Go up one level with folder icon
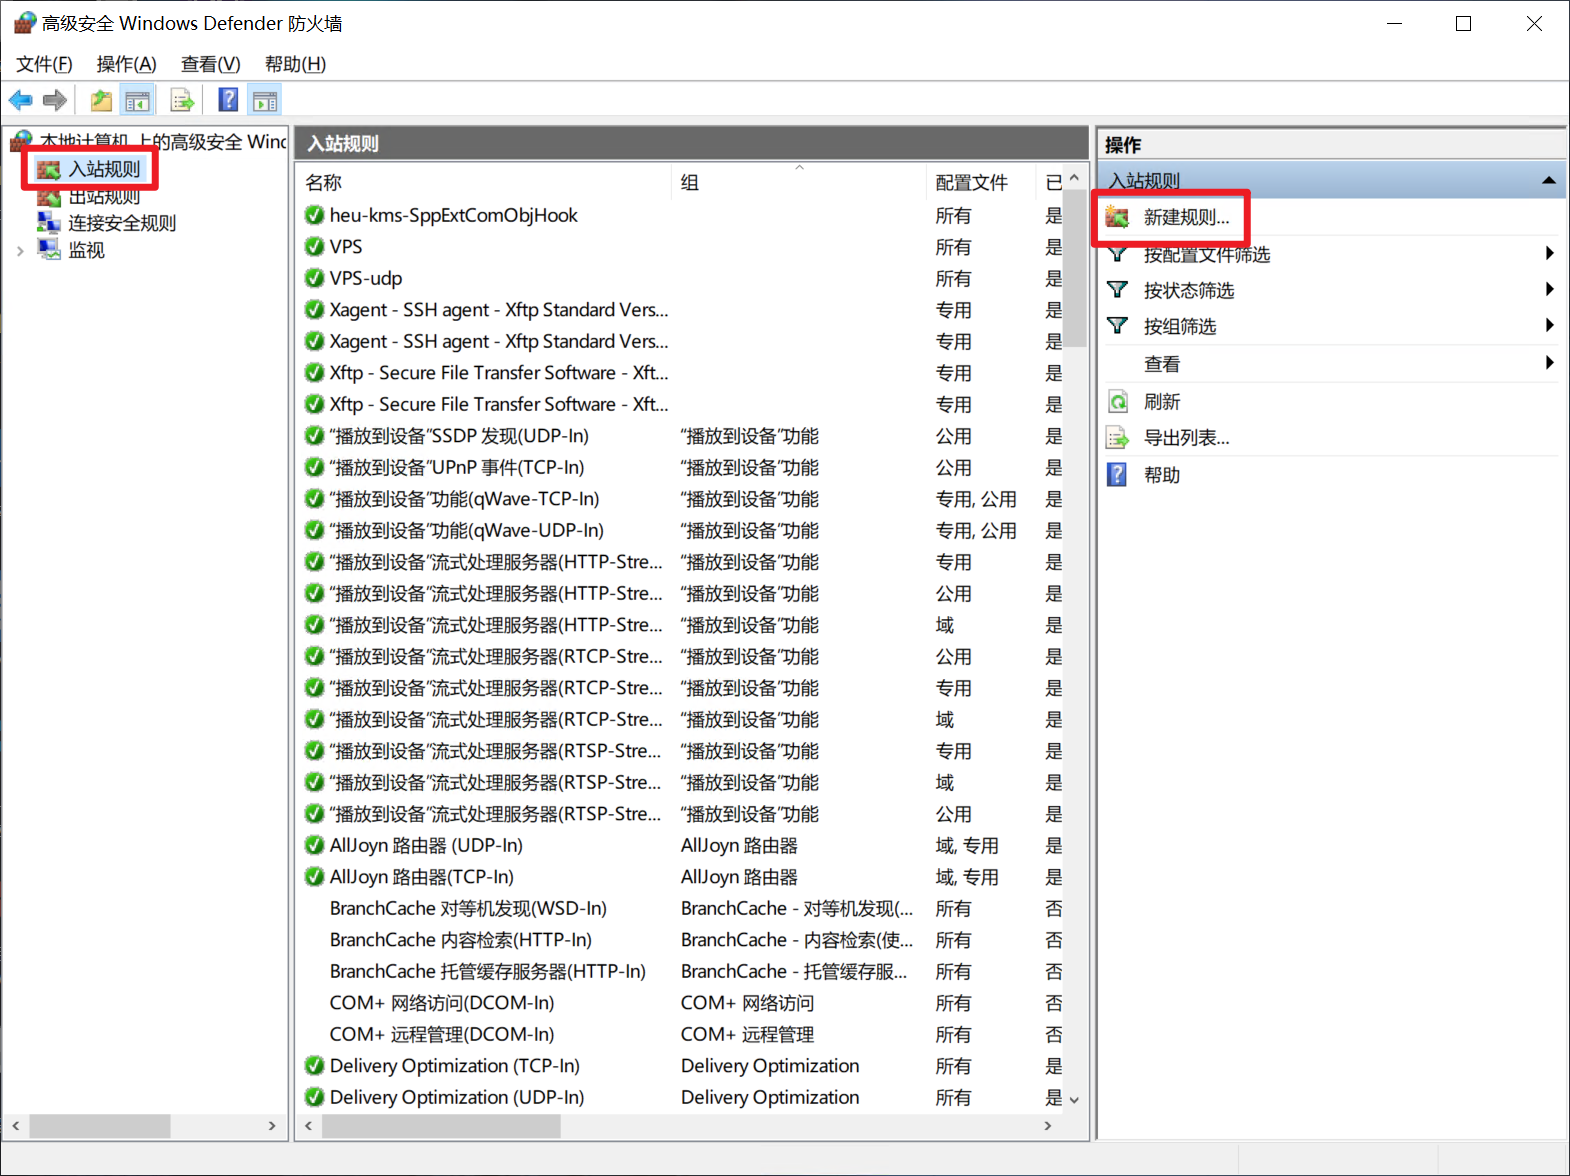 click(x=101, y=100)
